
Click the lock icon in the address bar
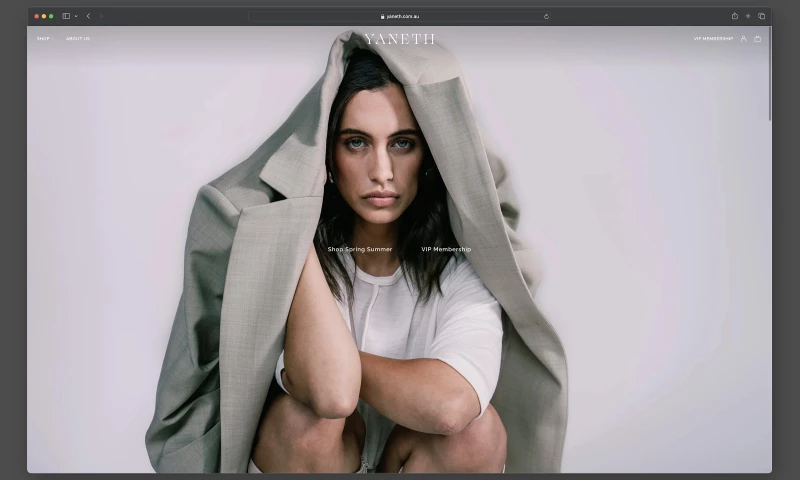coord(382,16)
